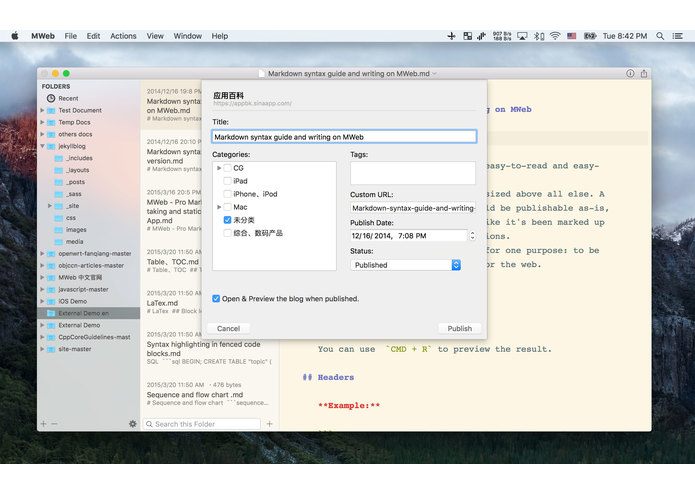Click the media folder icon

[x=59, y=242]
